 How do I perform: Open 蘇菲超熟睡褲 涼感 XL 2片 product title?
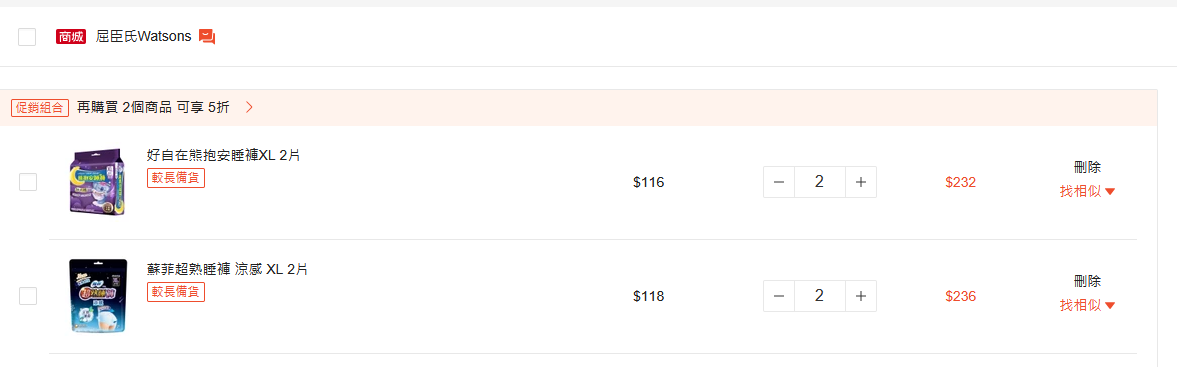coord(227,269)
